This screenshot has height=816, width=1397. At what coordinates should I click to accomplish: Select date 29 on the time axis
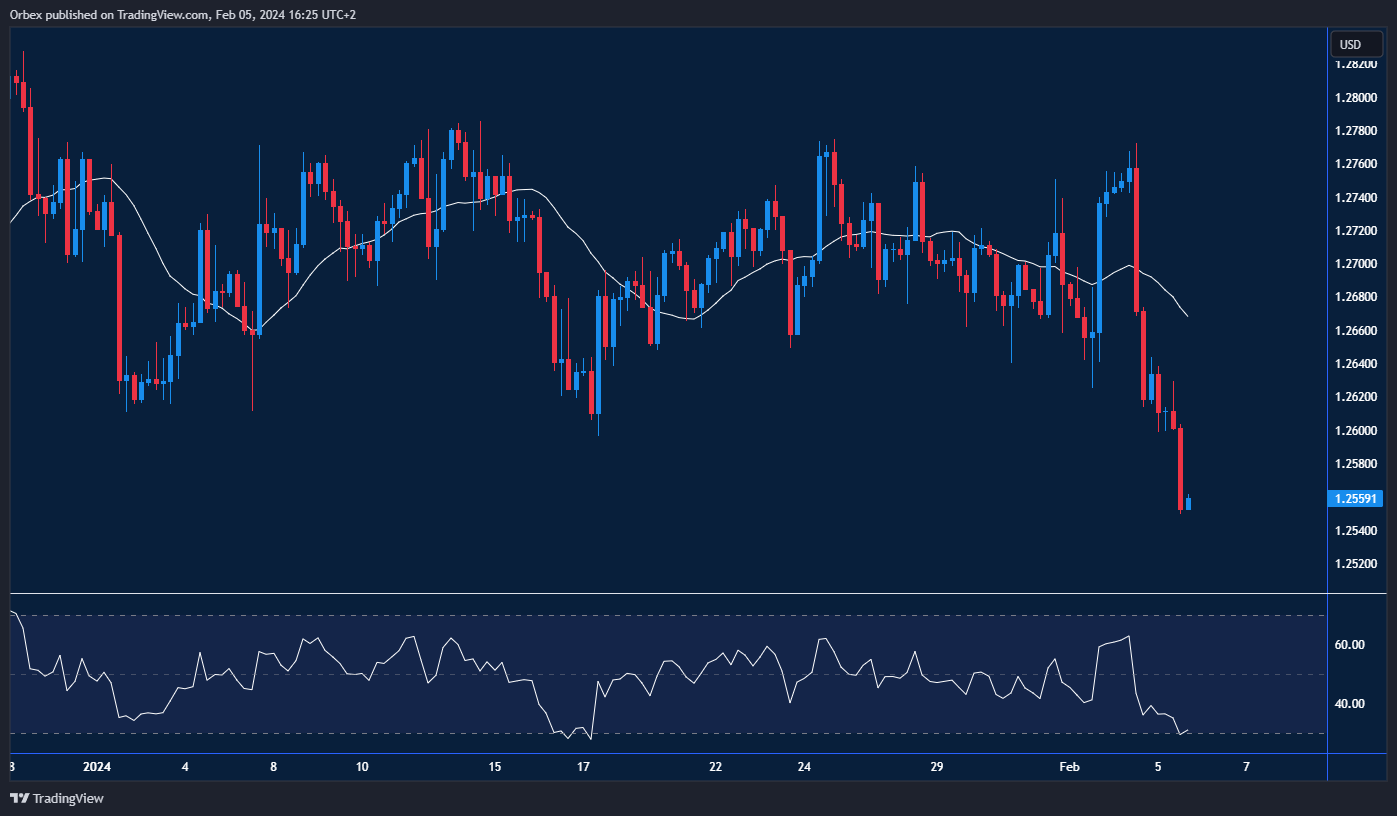[936, 767]
